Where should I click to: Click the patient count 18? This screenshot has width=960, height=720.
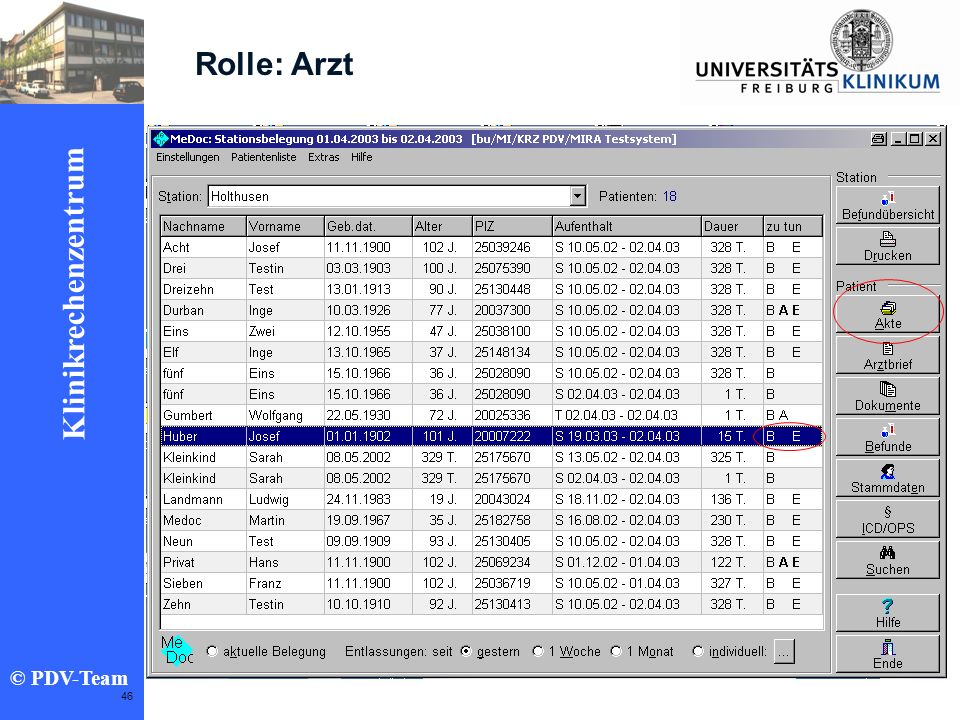click(670, 197)
